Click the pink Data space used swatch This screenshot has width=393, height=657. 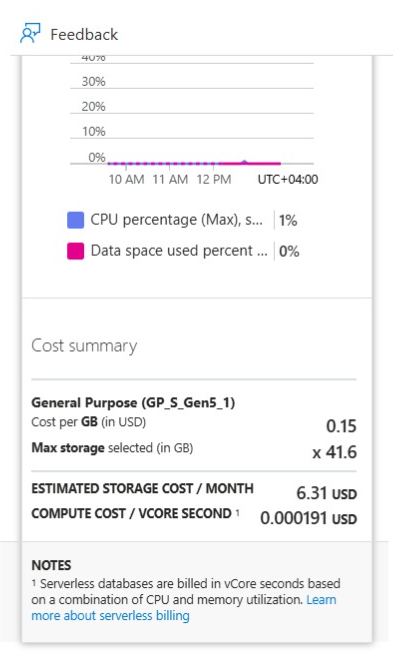(75, 251)
